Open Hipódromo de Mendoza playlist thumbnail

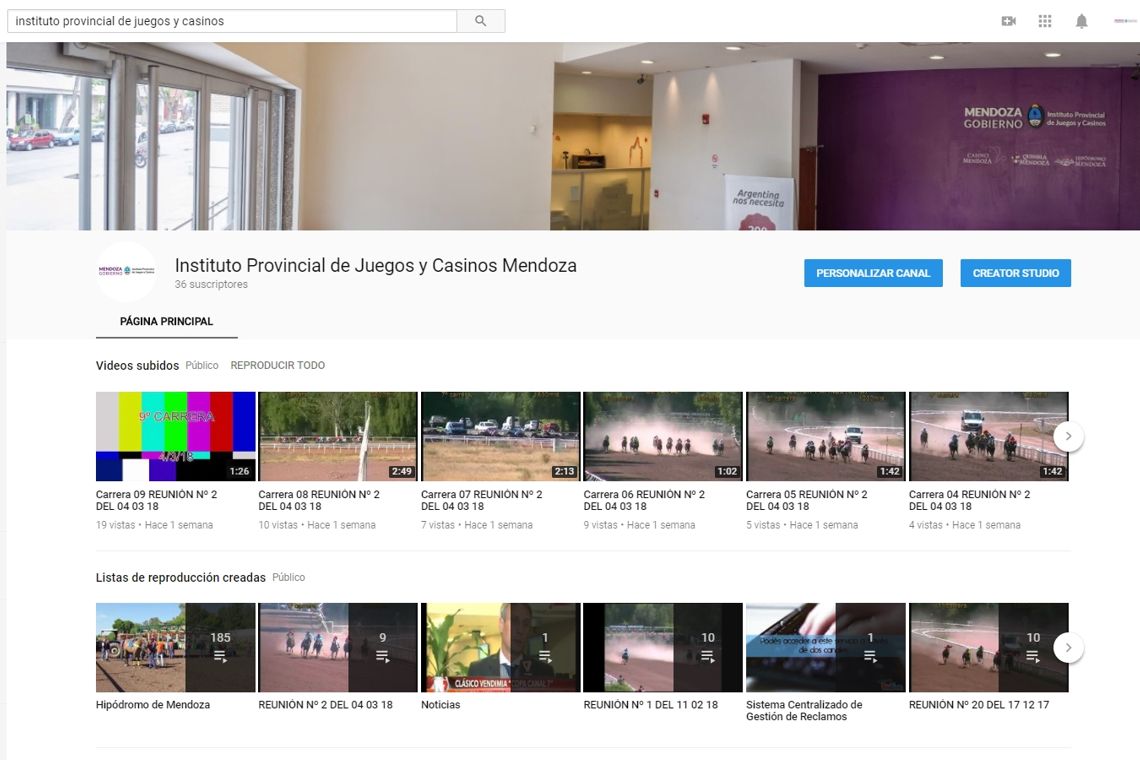pyautogui.click(x=176, y=647)
